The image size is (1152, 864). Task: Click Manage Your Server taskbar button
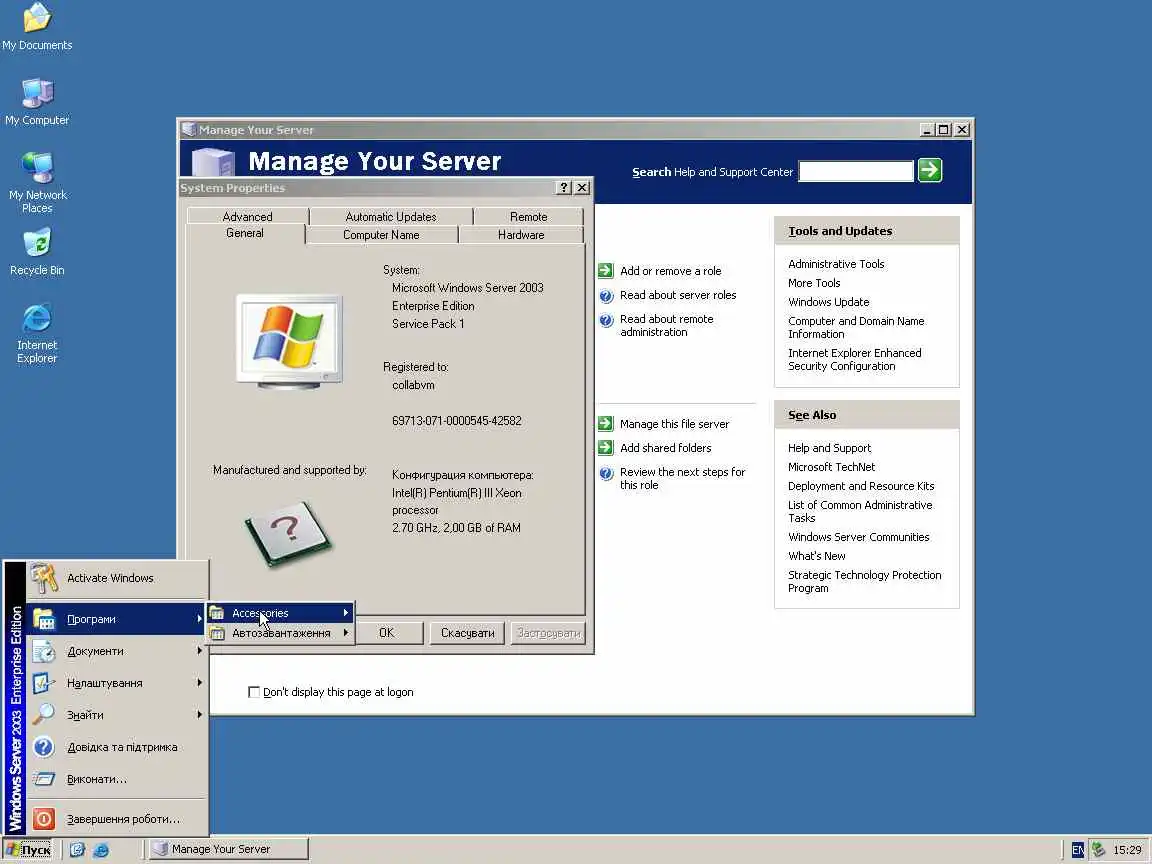tap(229, 849)
